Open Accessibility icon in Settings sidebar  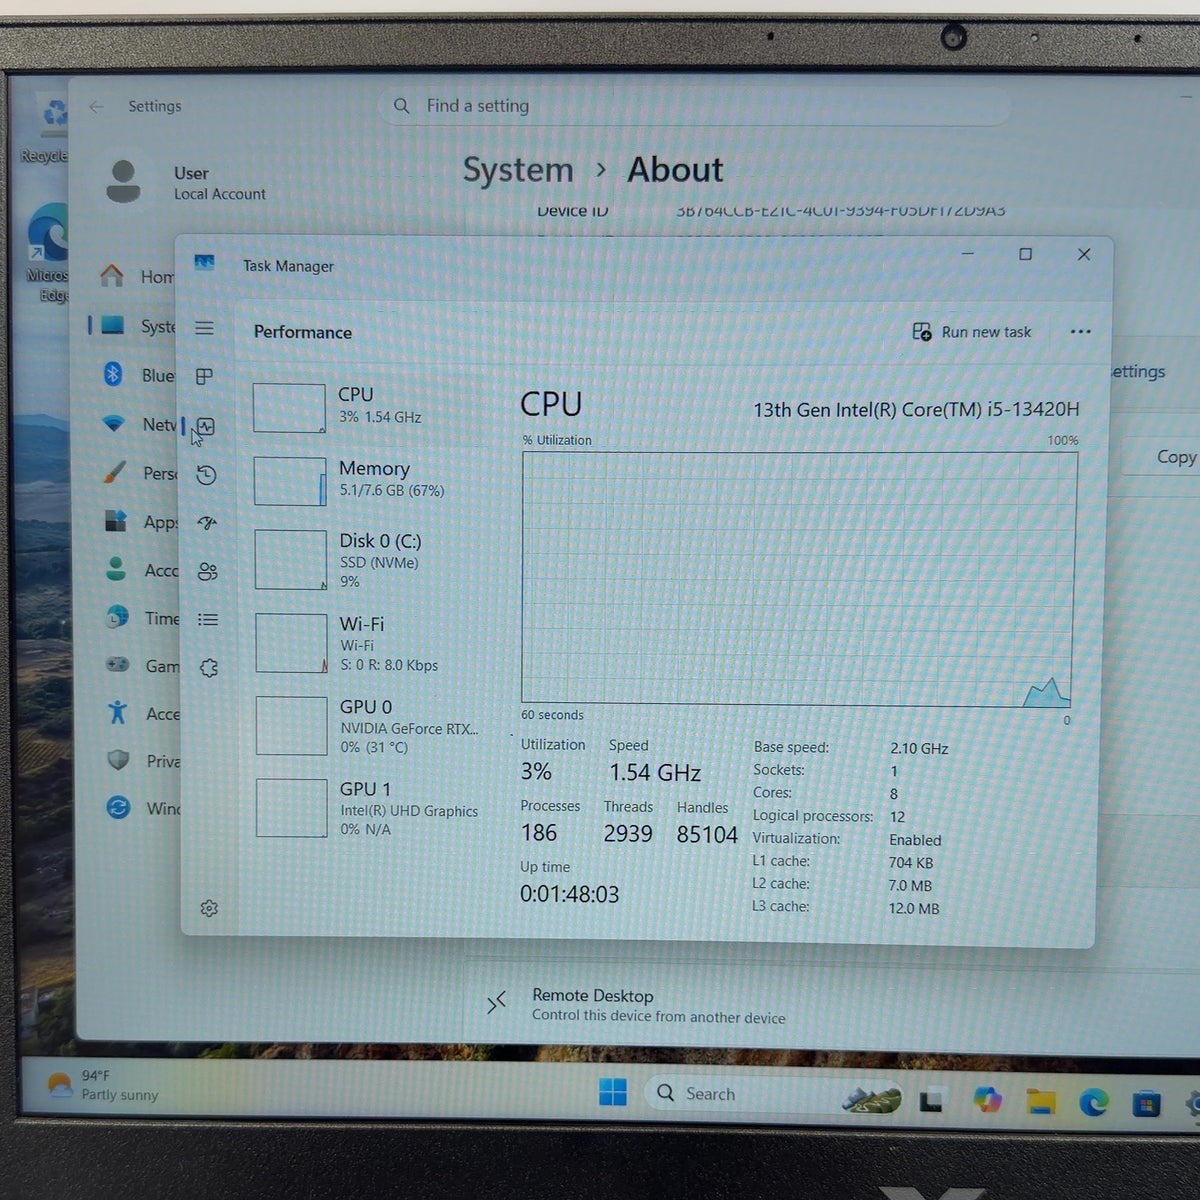(x=117, y=712)
